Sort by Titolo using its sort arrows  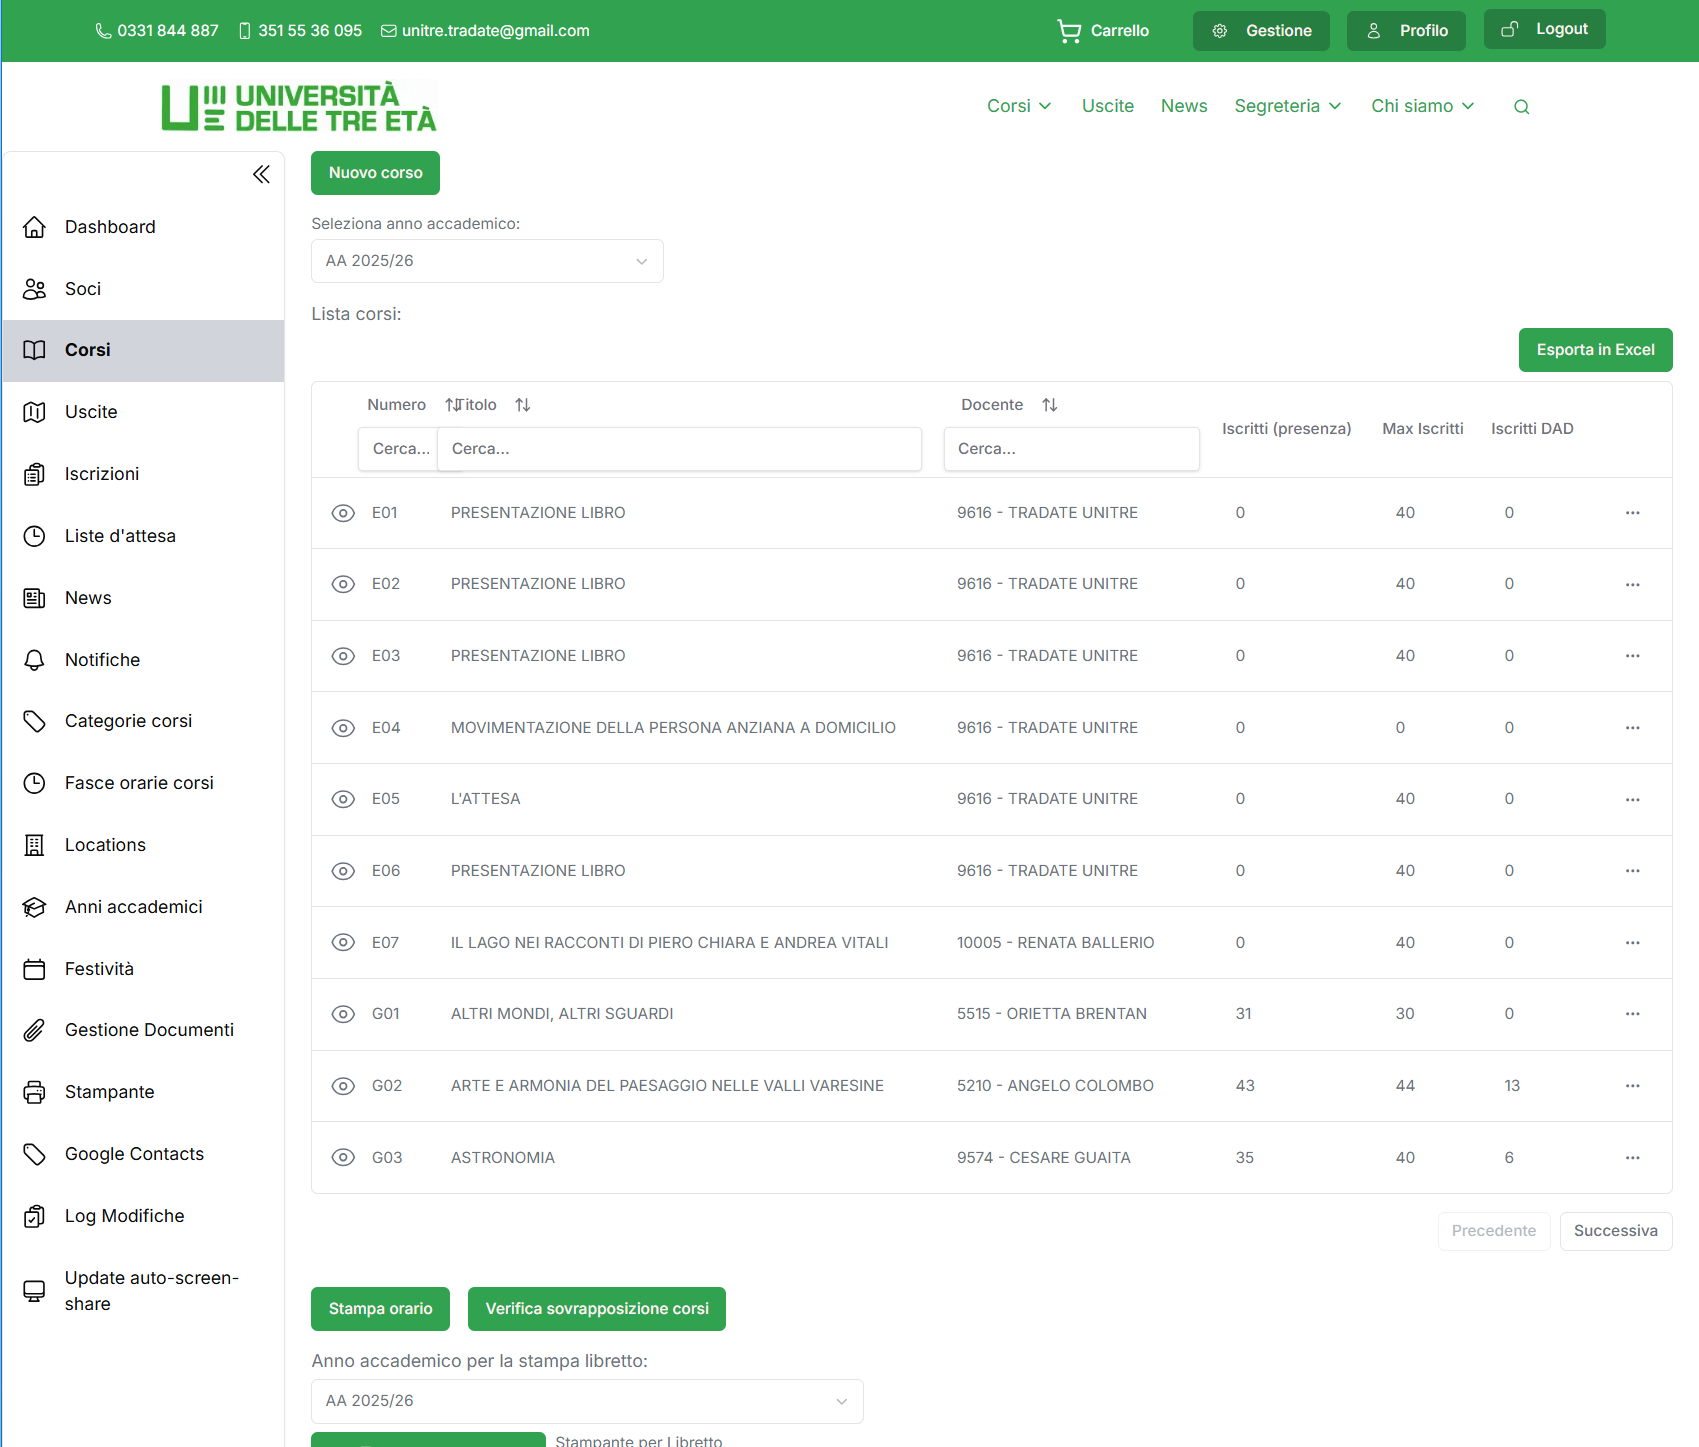point(522,405)
